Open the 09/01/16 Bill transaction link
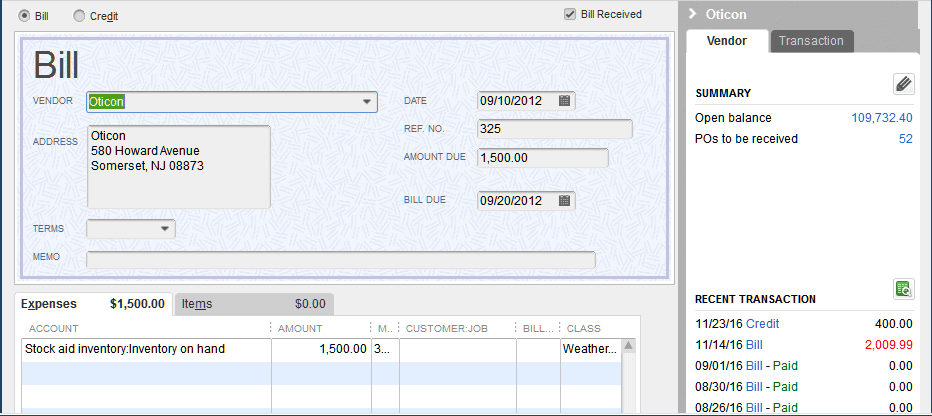 (x=754, y=365)
